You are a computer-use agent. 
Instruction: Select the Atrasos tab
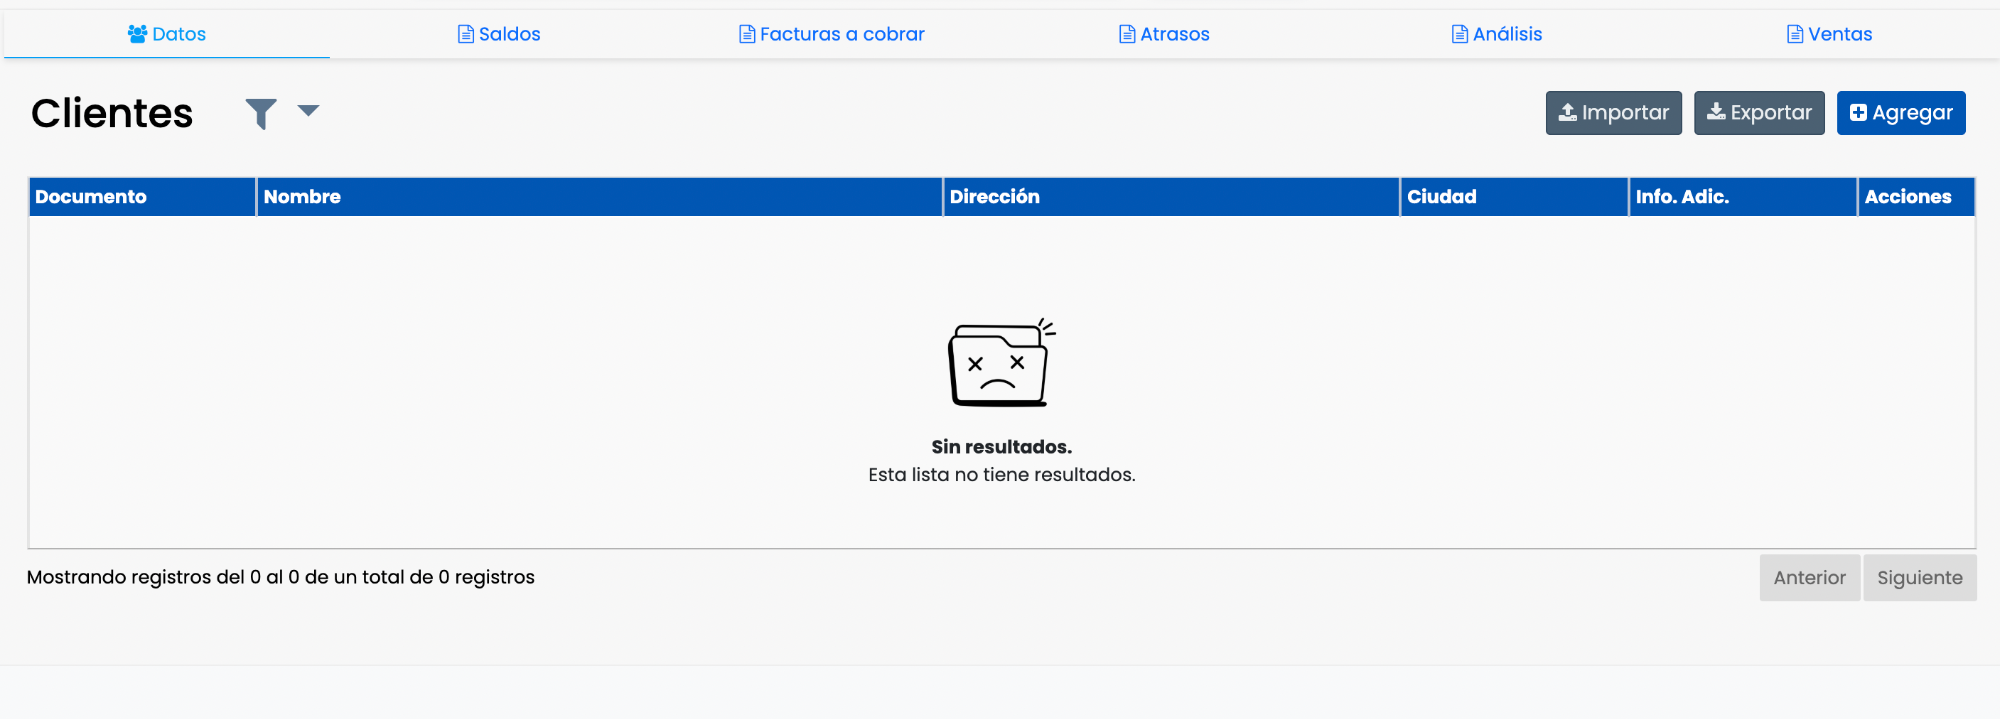click(x=1164, y=34)
